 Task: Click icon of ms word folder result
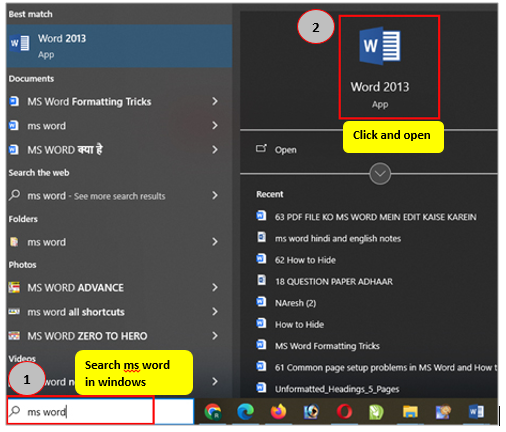[14, 242]
